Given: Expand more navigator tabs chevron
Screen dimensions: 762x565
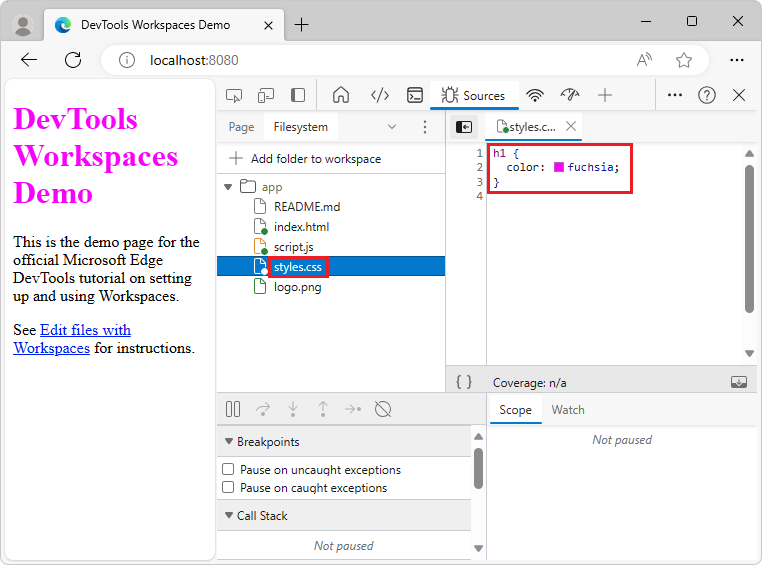Looking at the screenshot, I should pyautogui.click(x=392, y=127).
